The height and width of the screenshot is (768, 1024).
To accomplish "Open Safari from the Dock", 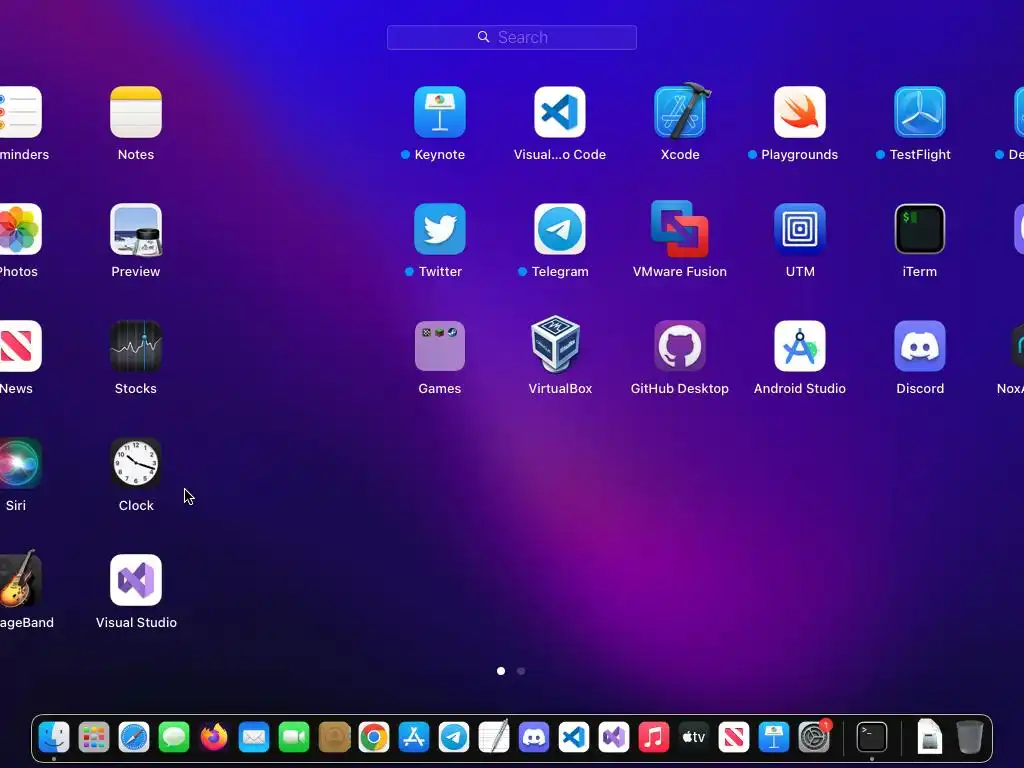I will pyautogui.click(x=134, y=737).
